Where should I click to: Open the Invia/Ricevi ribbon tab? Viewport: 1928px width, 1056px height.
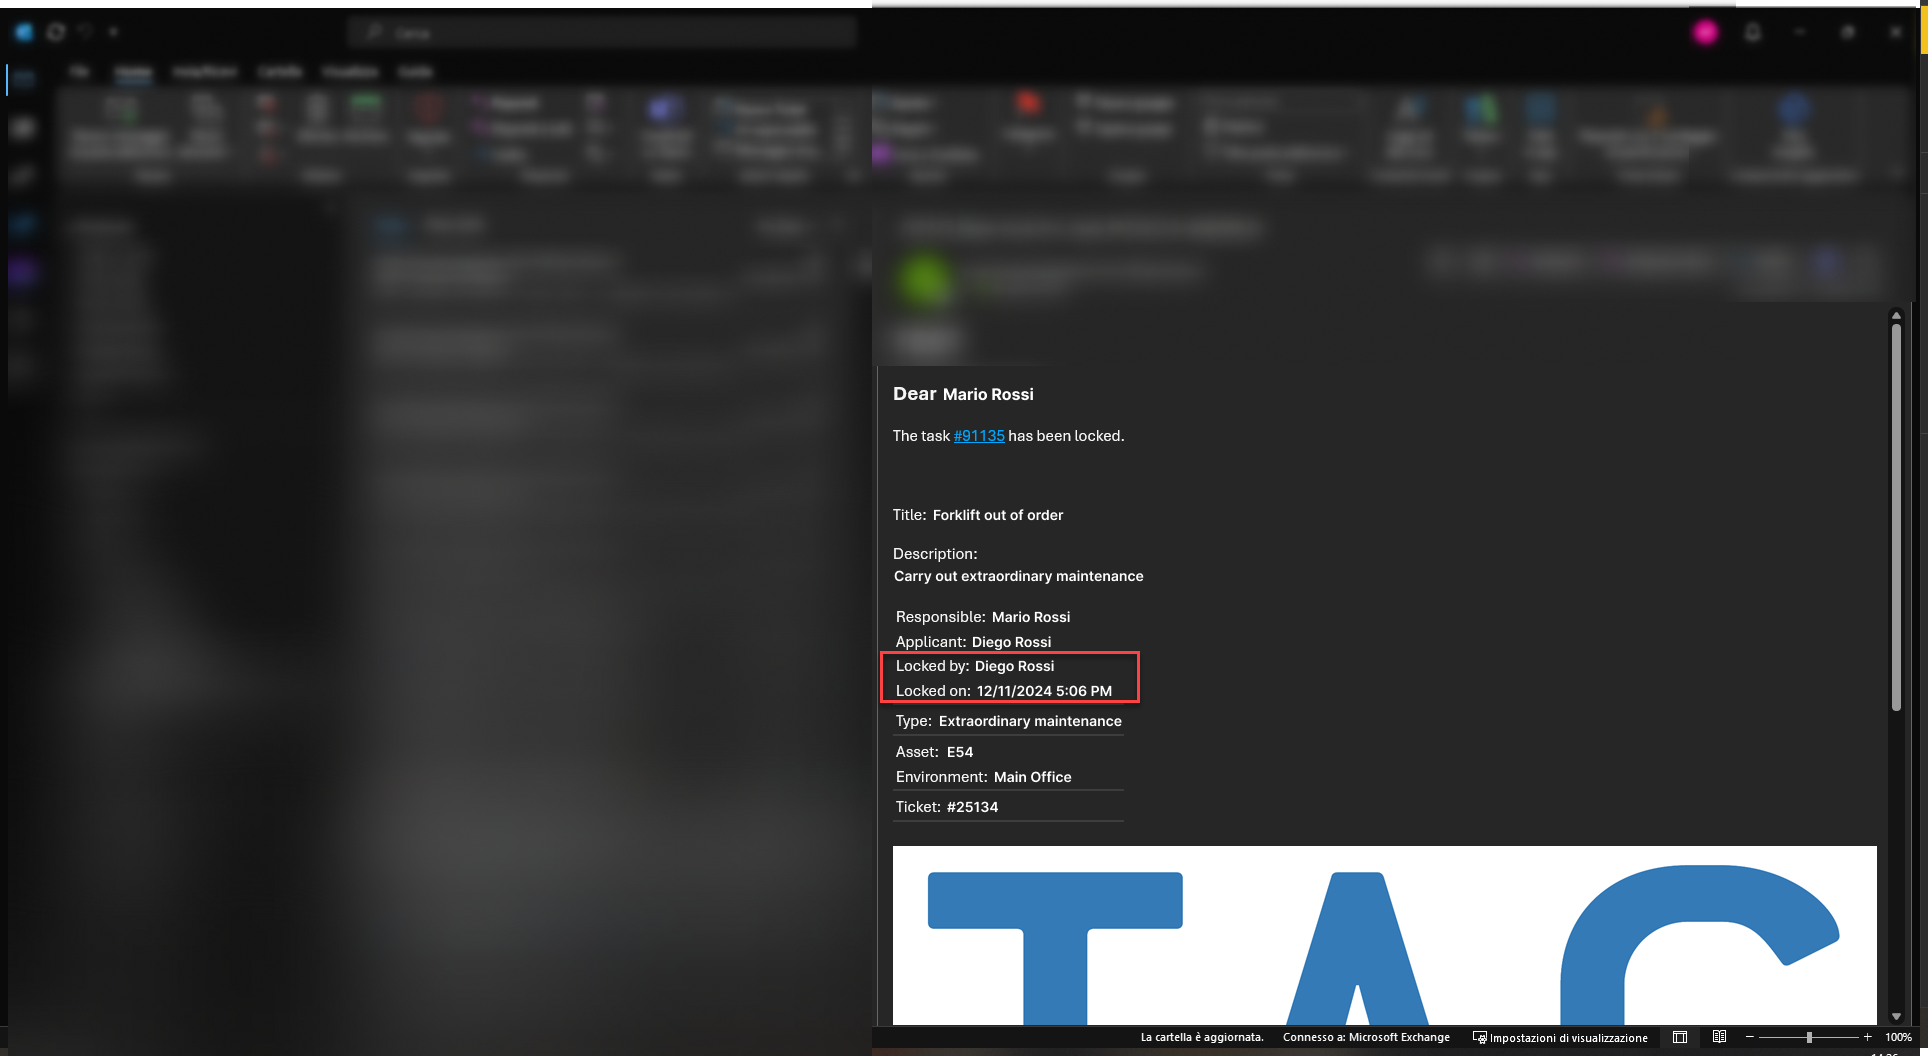coord(204,72)
